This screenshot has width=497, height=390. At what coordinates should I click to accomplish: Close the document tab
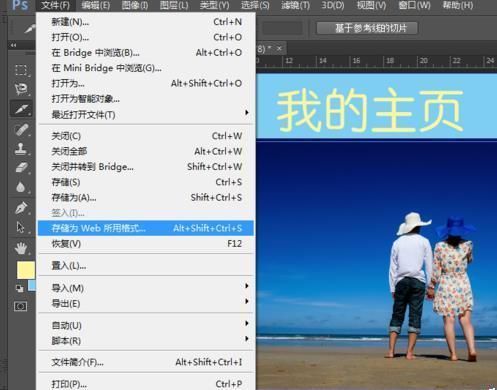pos(279,48)
